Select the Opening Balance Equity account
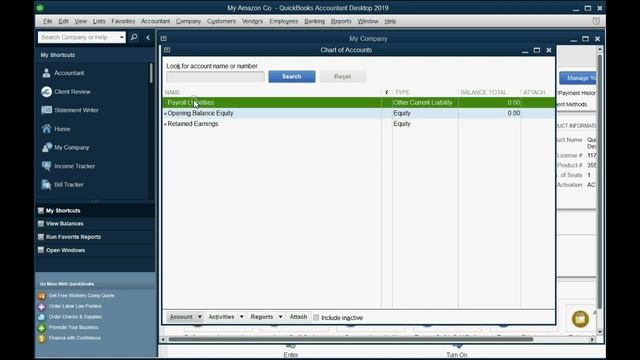The width and height of the screenshot is (640, 360). 359,113
